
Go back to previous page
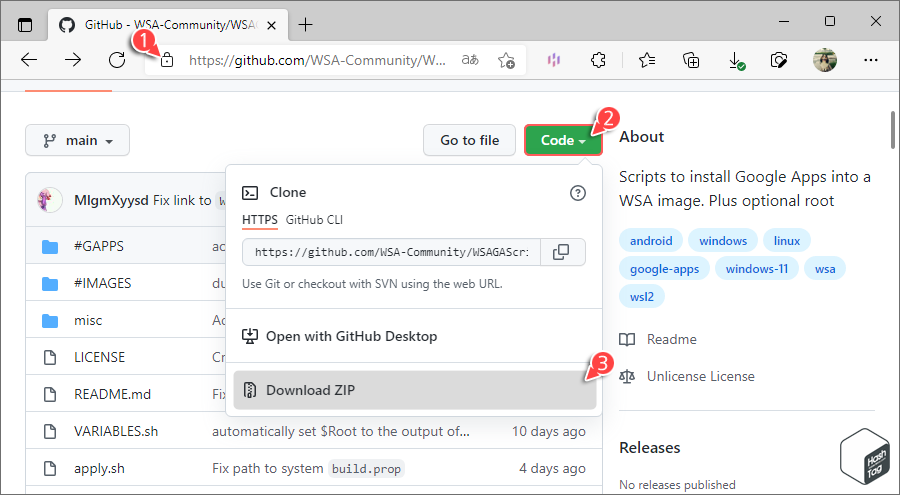[x=29, y=60]
